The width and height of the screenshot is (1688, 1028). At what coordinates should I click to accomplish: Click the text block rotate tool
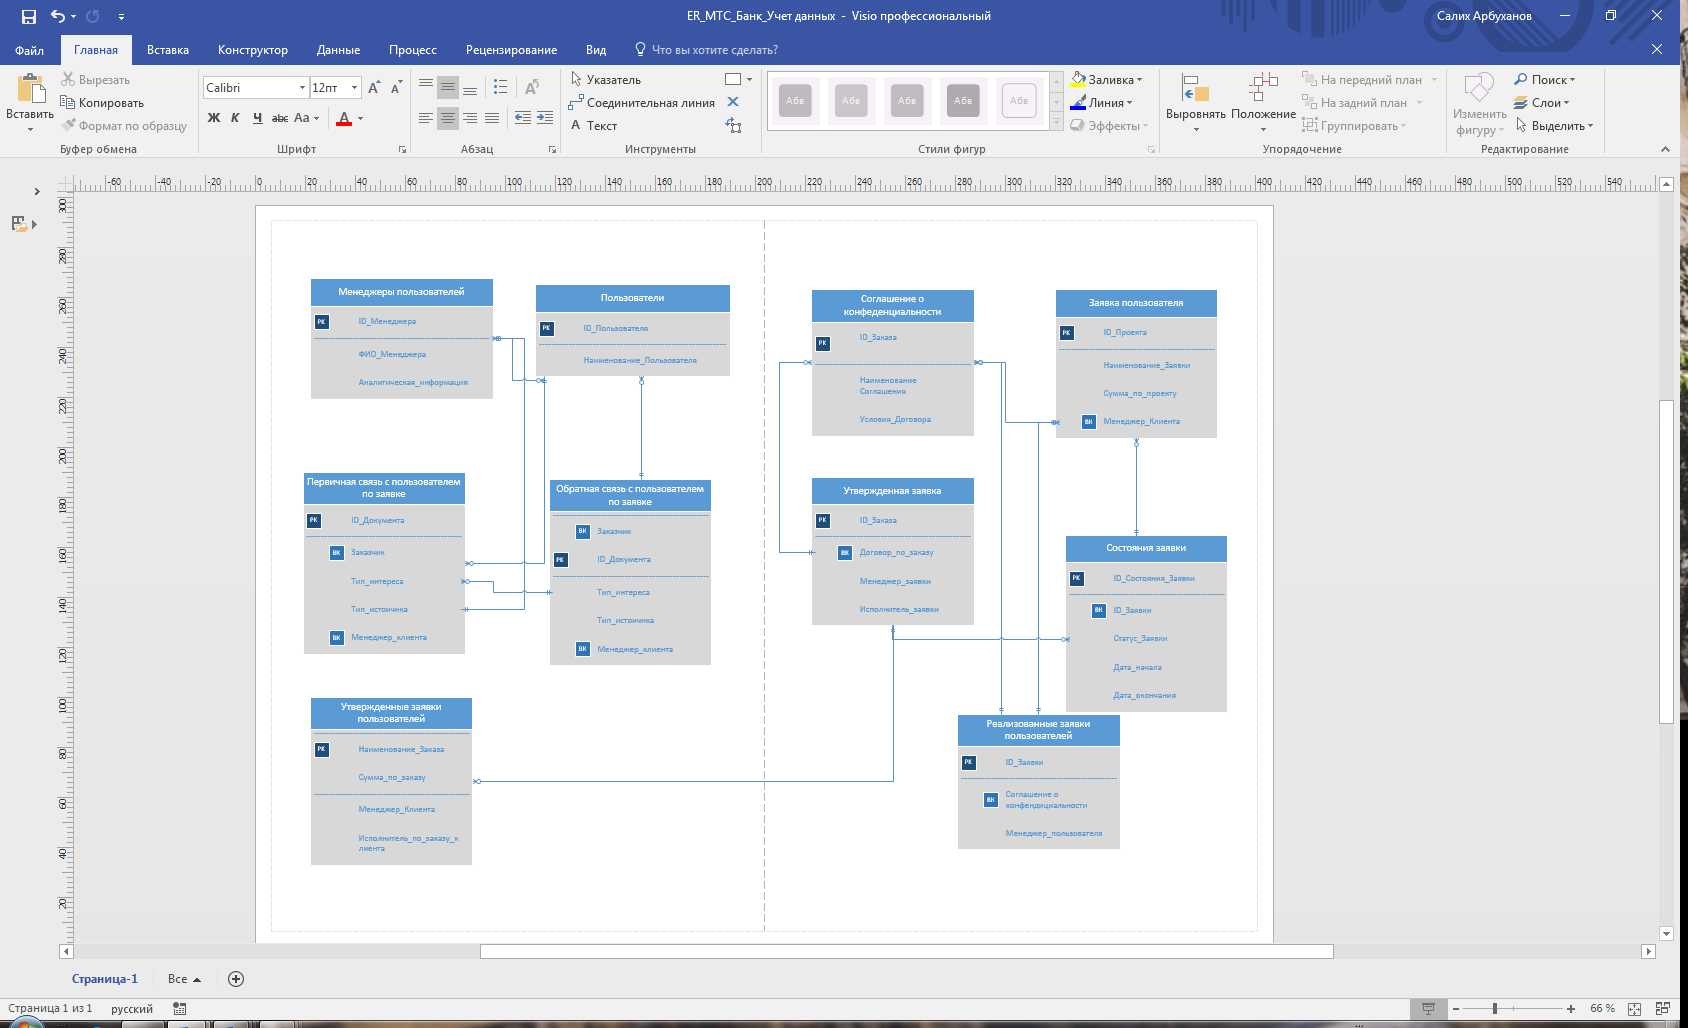click(734, 125)
